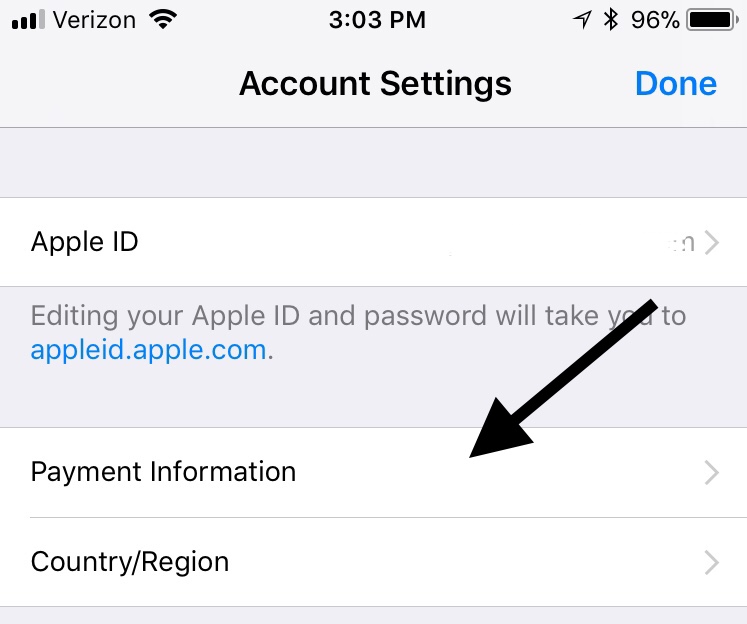Viewport: 747px width, 624px height.
Task: Tap the Bluetooth status icon
Action: click(611, 20)
